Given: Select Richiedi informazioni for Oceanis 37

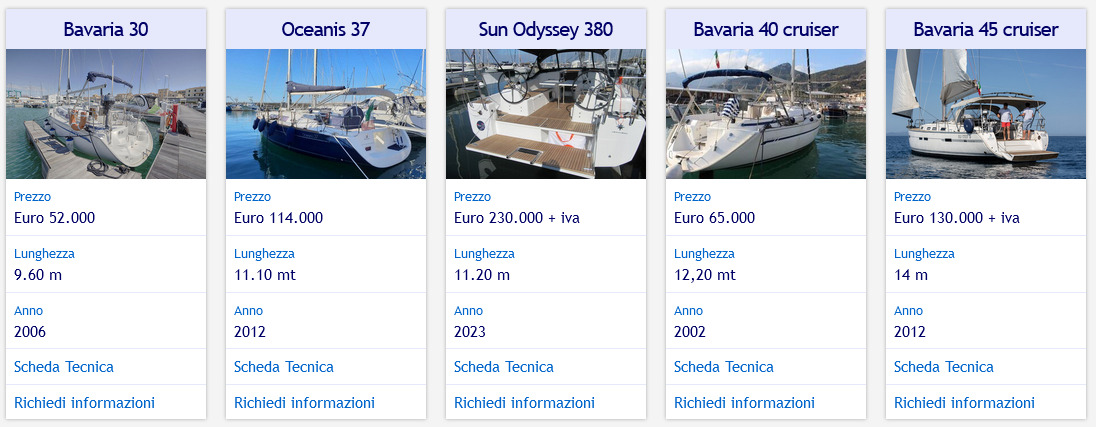Looking at the screenshot, I should (x=305, y=403).
